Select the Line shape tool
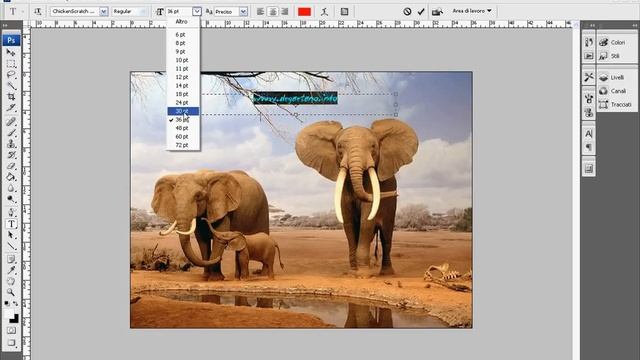This screenshot has width=640, height=360. click(x=11, y=246)
